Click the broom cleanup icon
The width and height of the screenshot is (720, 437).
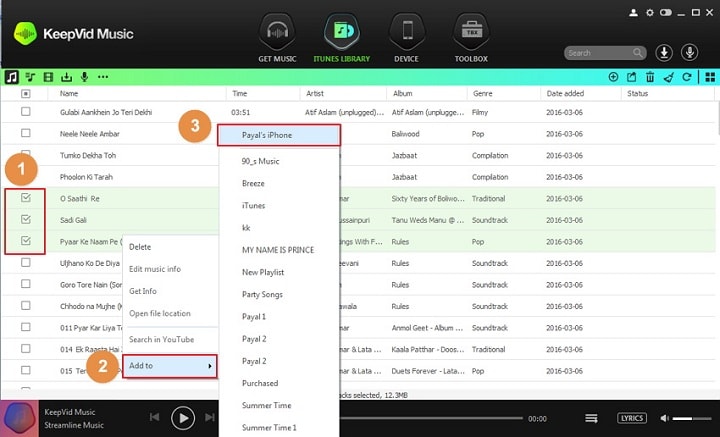[669, 77]
